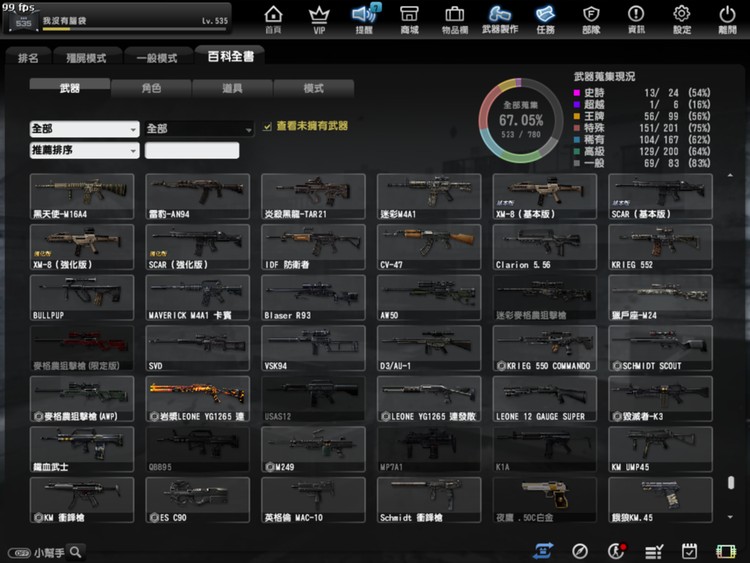
Task: Toggle the 小幫手 helper switch
Action: [x=19, y=552]
